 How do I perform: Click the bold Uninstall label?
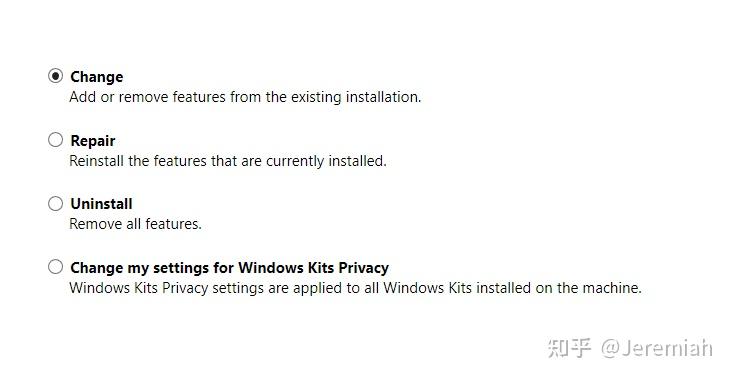(101, 204)
